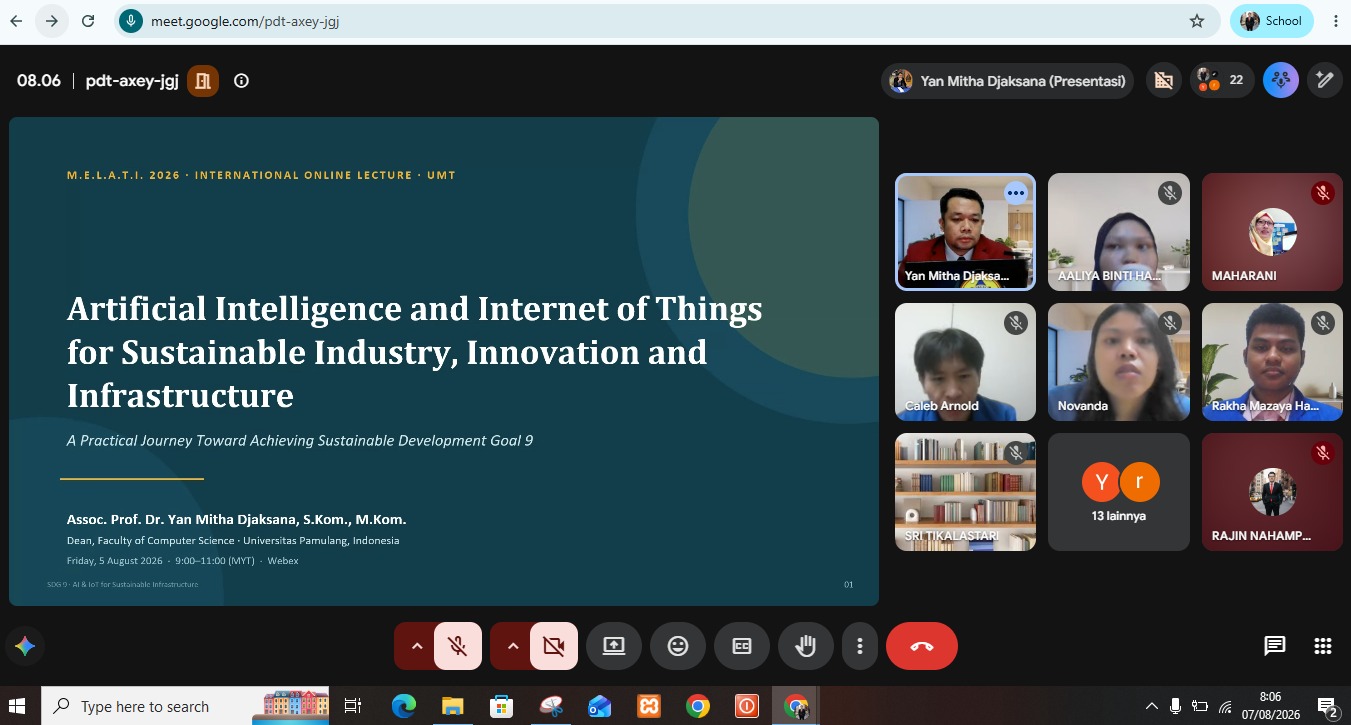This screenshot has width=1351, height=725.
Task: Turn on your camera
Action: 554,646
